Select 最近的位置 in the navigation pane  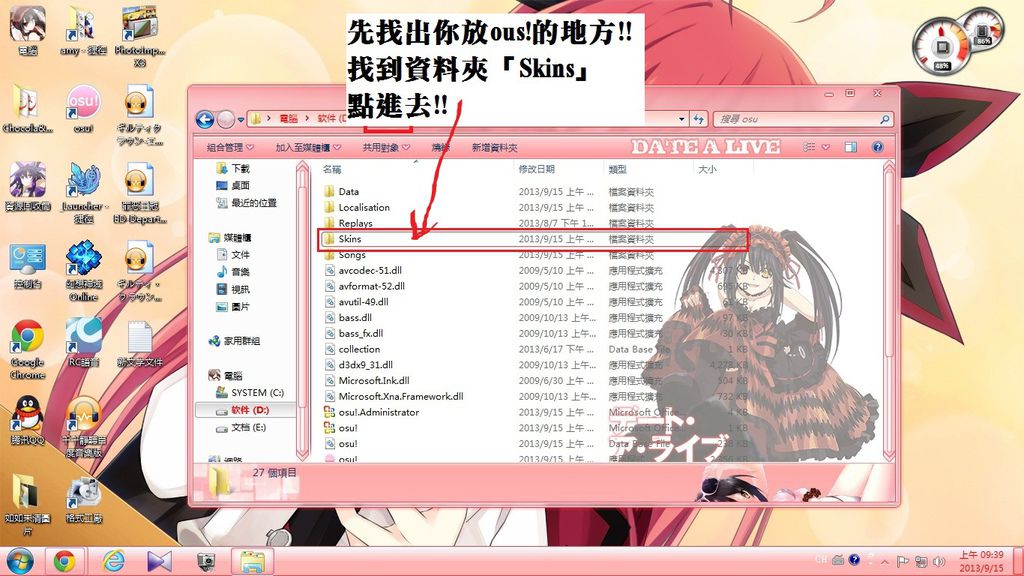tap(246, 203)
